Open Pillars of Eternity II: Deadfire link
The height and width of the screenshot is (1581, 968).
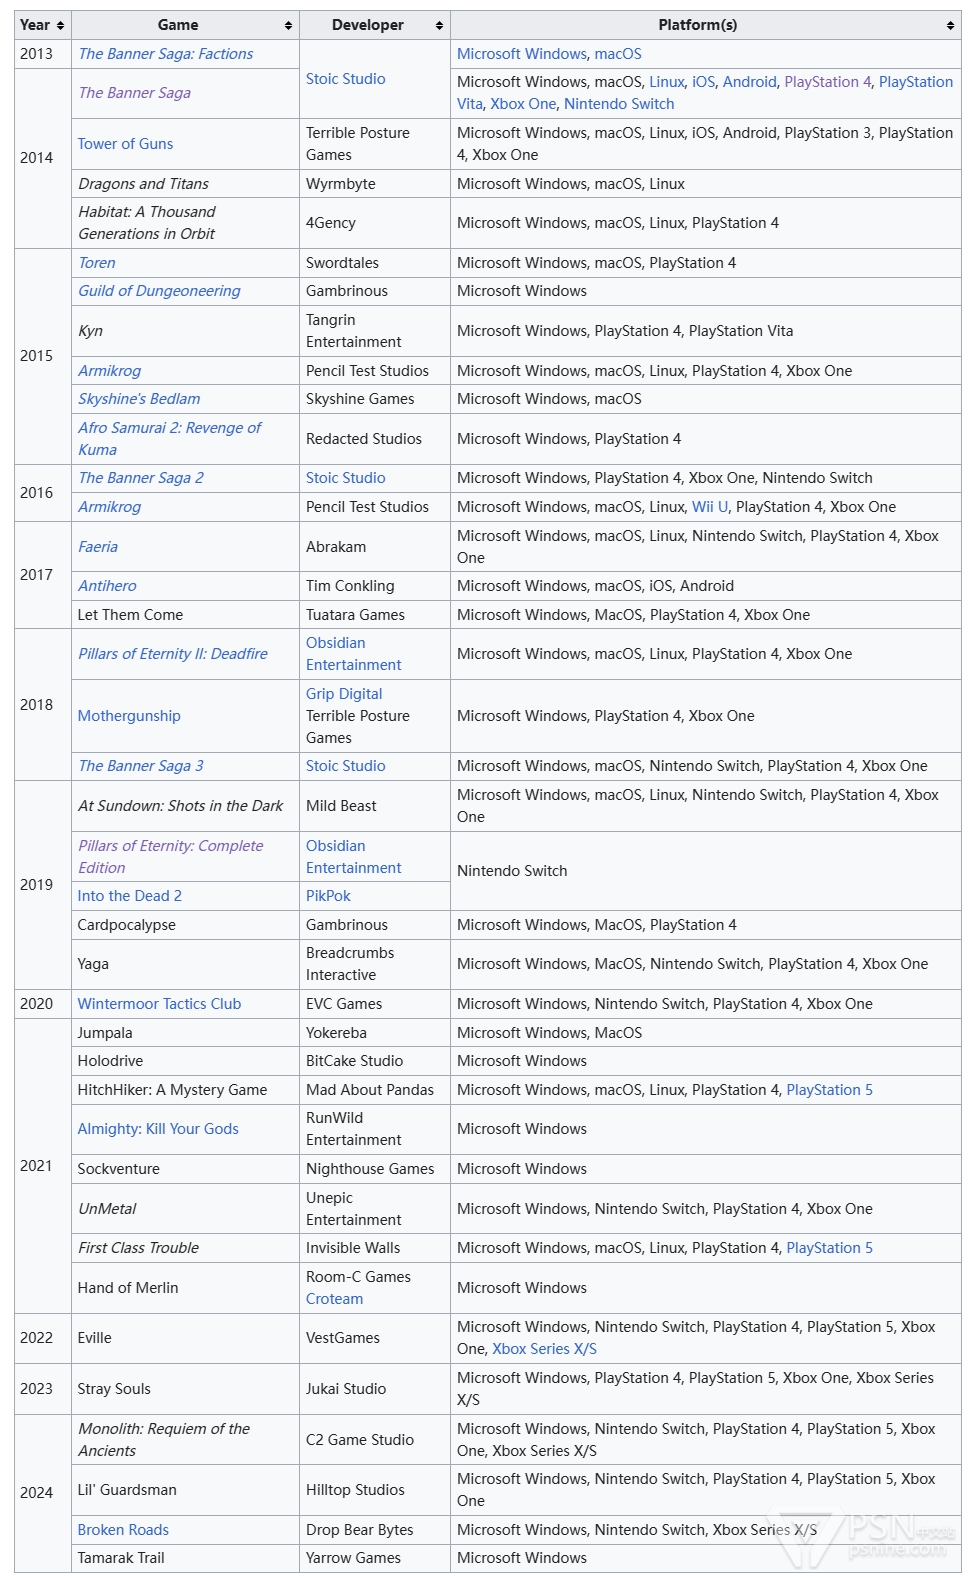173,654
